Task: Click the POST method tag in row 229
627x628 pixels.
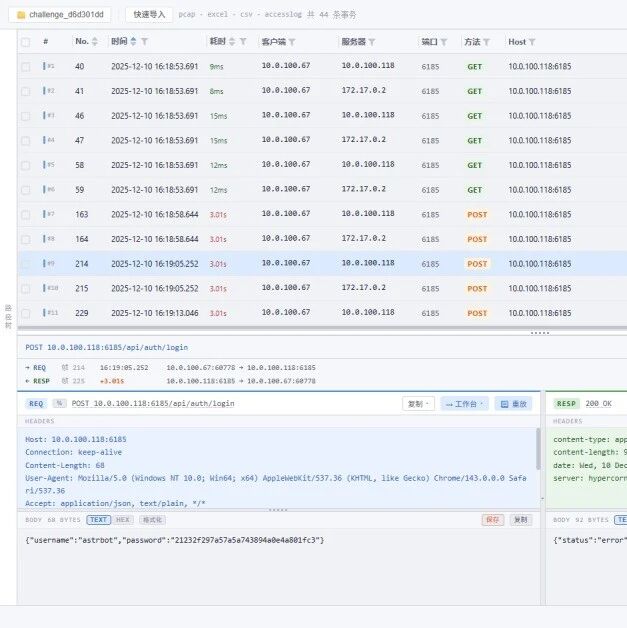Action: 477,313
